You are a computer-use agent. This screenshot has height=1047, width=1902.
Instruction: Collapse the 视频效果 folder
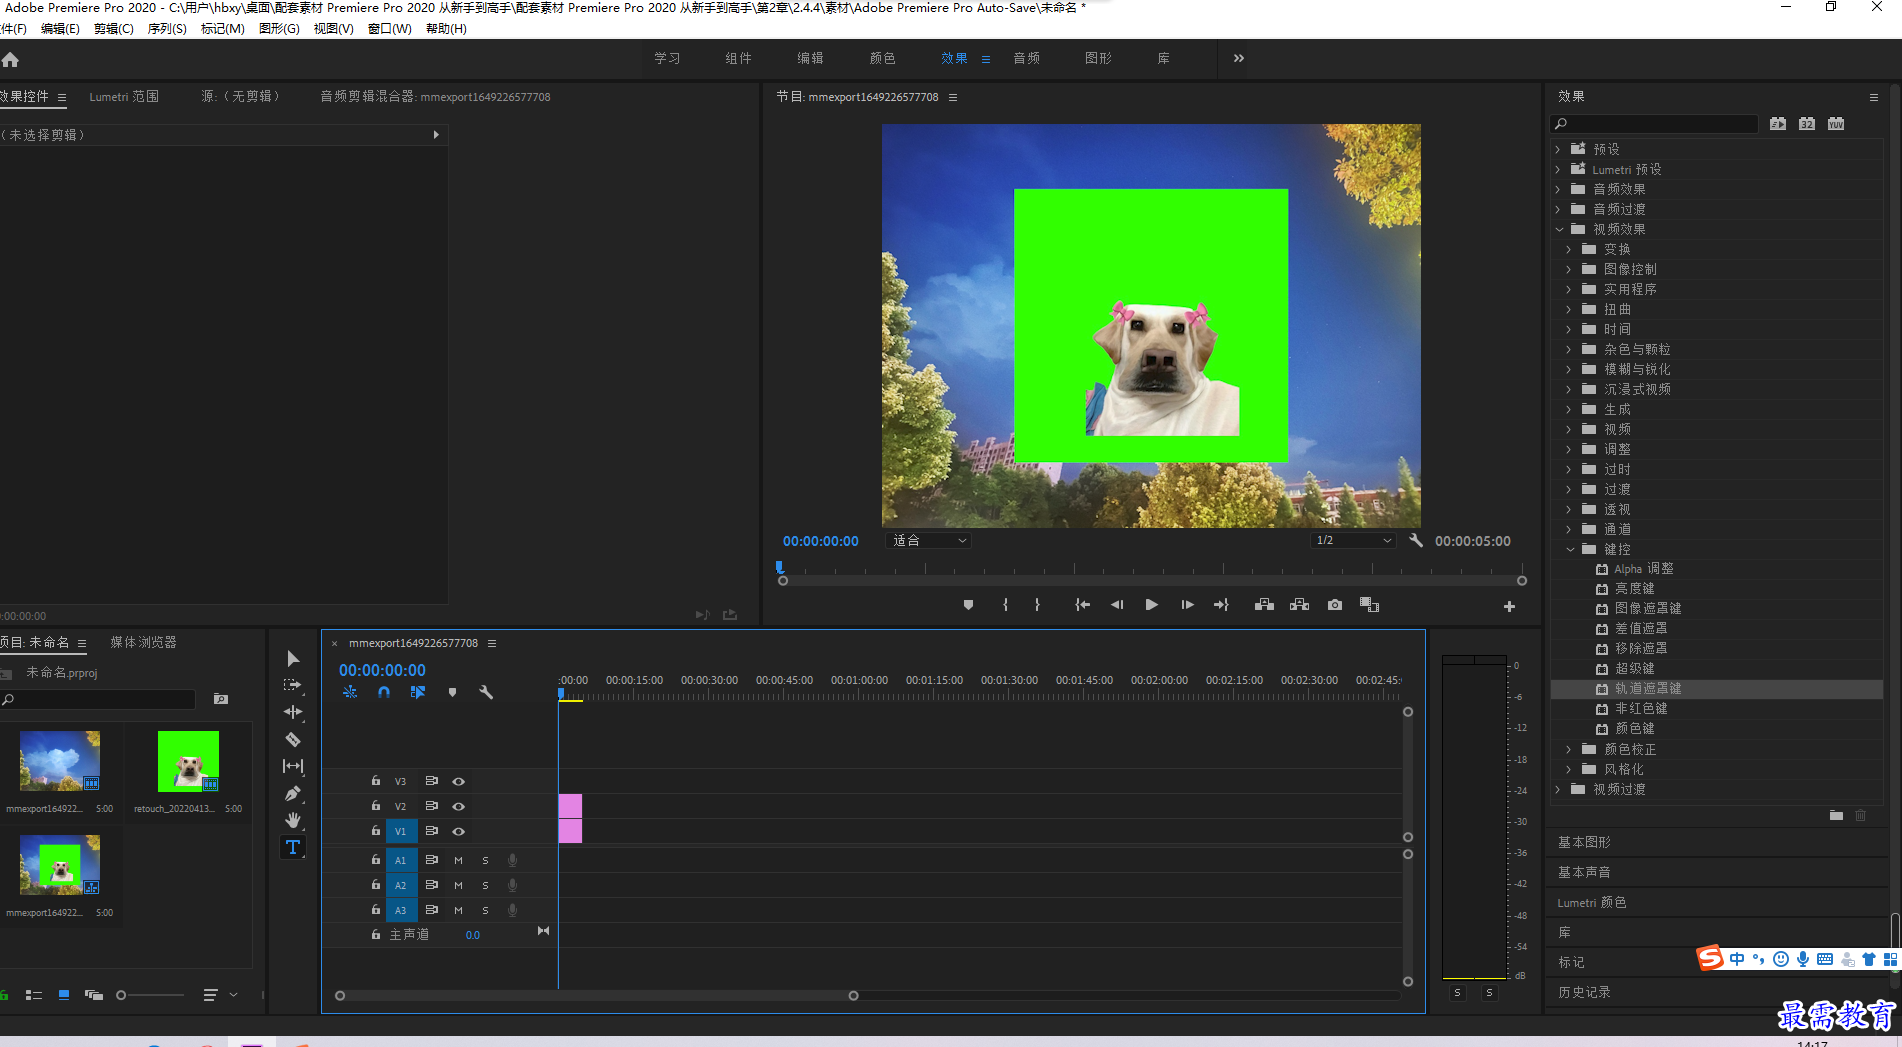[1557, 229]
